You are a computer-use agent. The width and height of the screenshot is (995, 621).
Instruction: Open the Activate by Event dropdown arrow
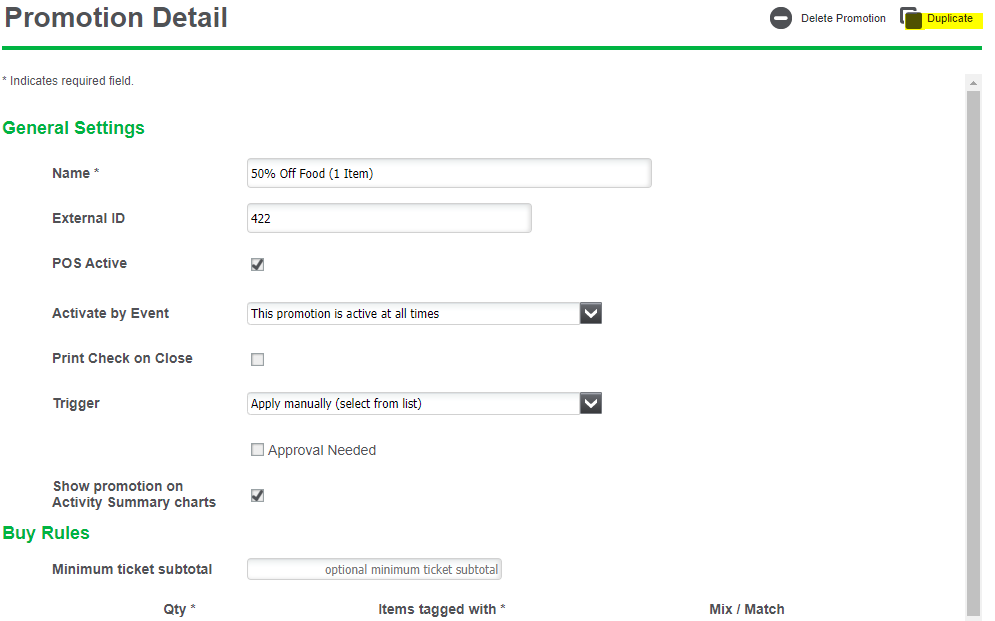pyautogui.click(x=591, y=314)
